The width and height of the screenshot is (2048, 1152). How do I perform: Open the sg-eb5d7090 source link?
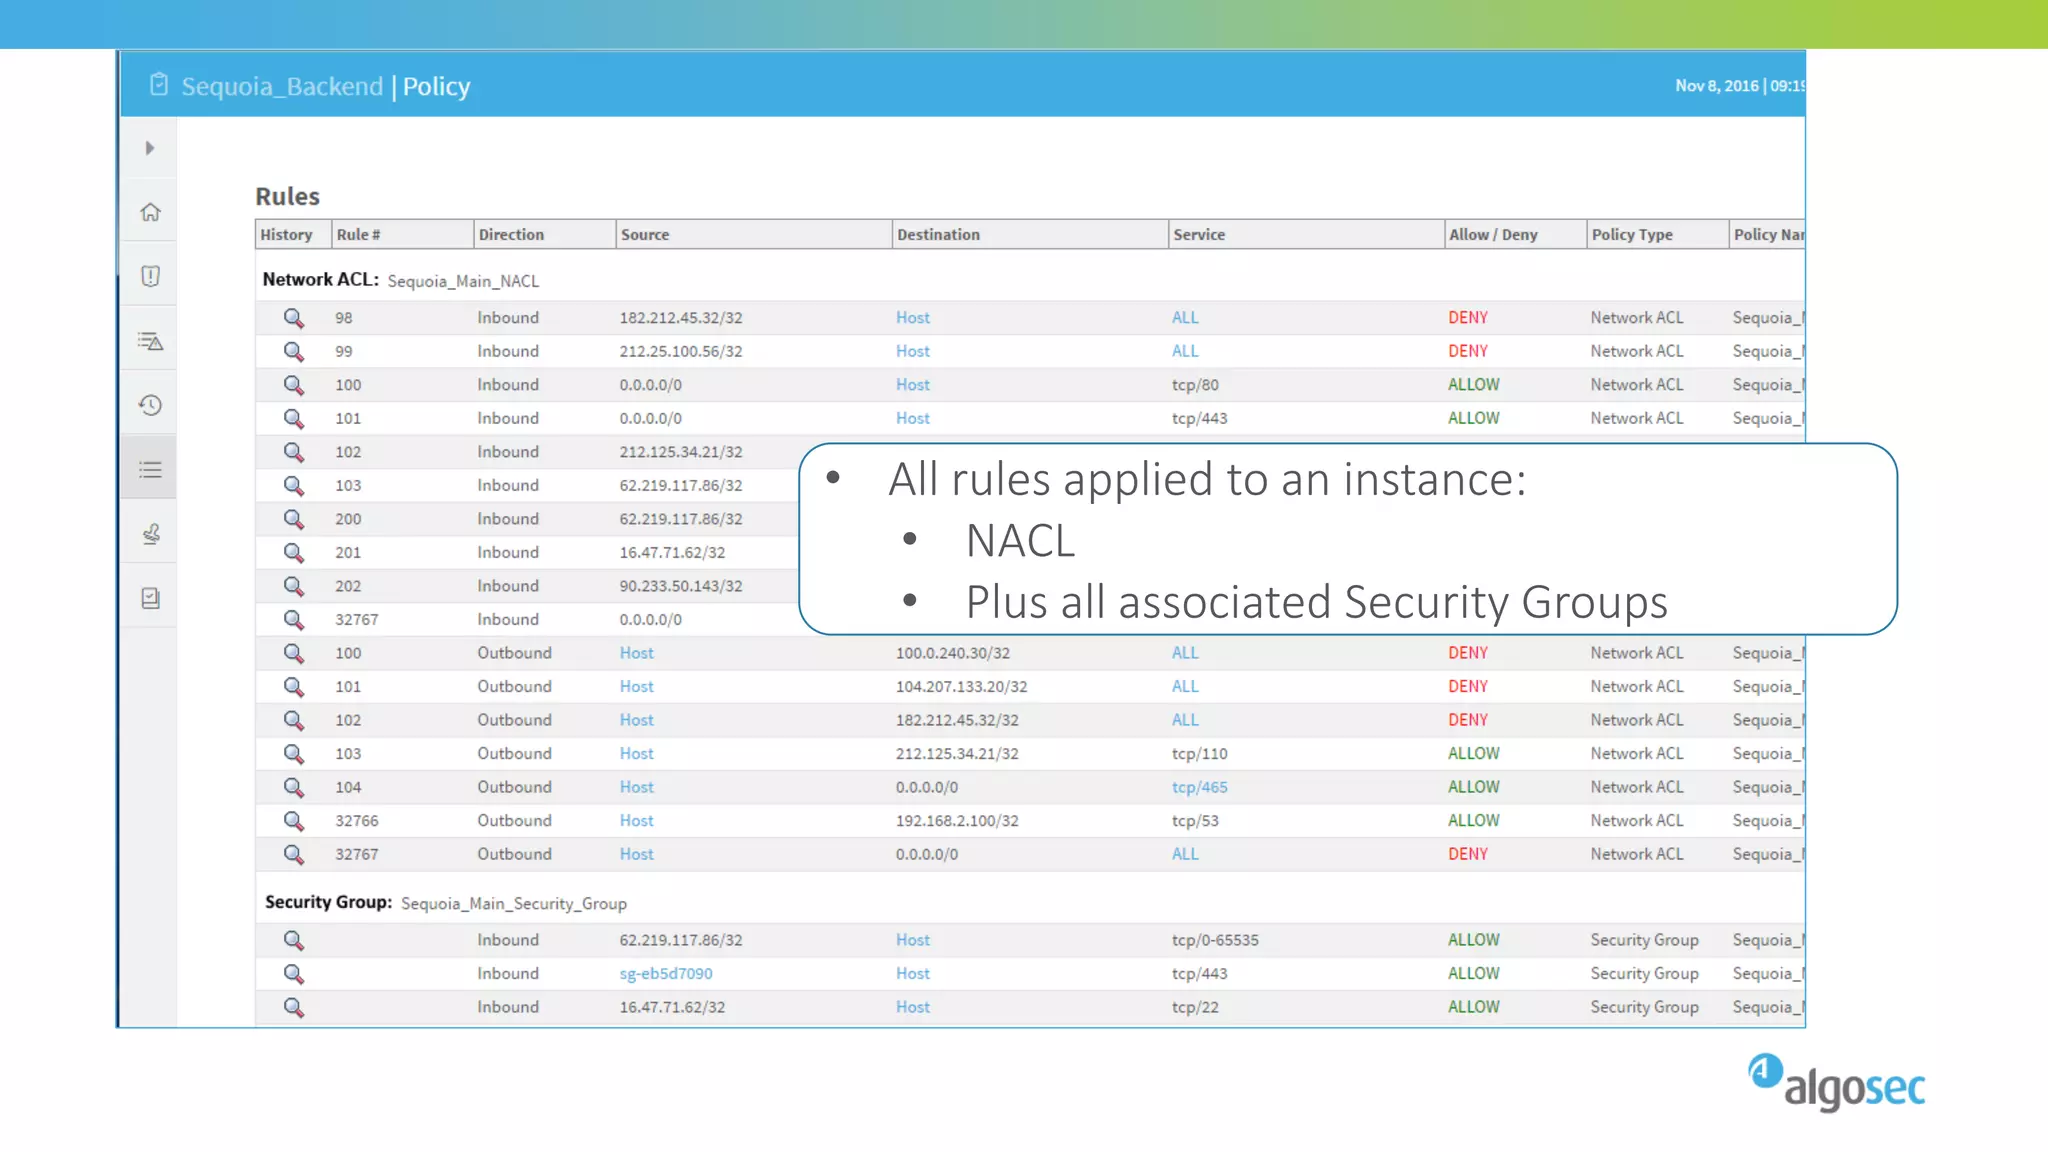[666, 973]
